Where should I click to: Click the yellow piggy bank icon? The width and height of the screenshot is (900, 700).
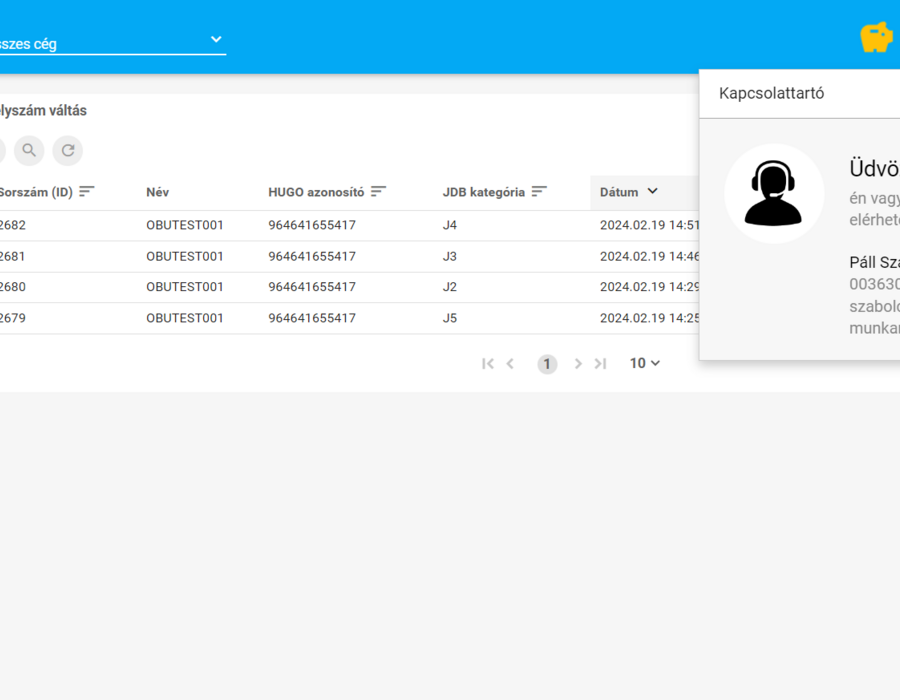tap(876, 37)
